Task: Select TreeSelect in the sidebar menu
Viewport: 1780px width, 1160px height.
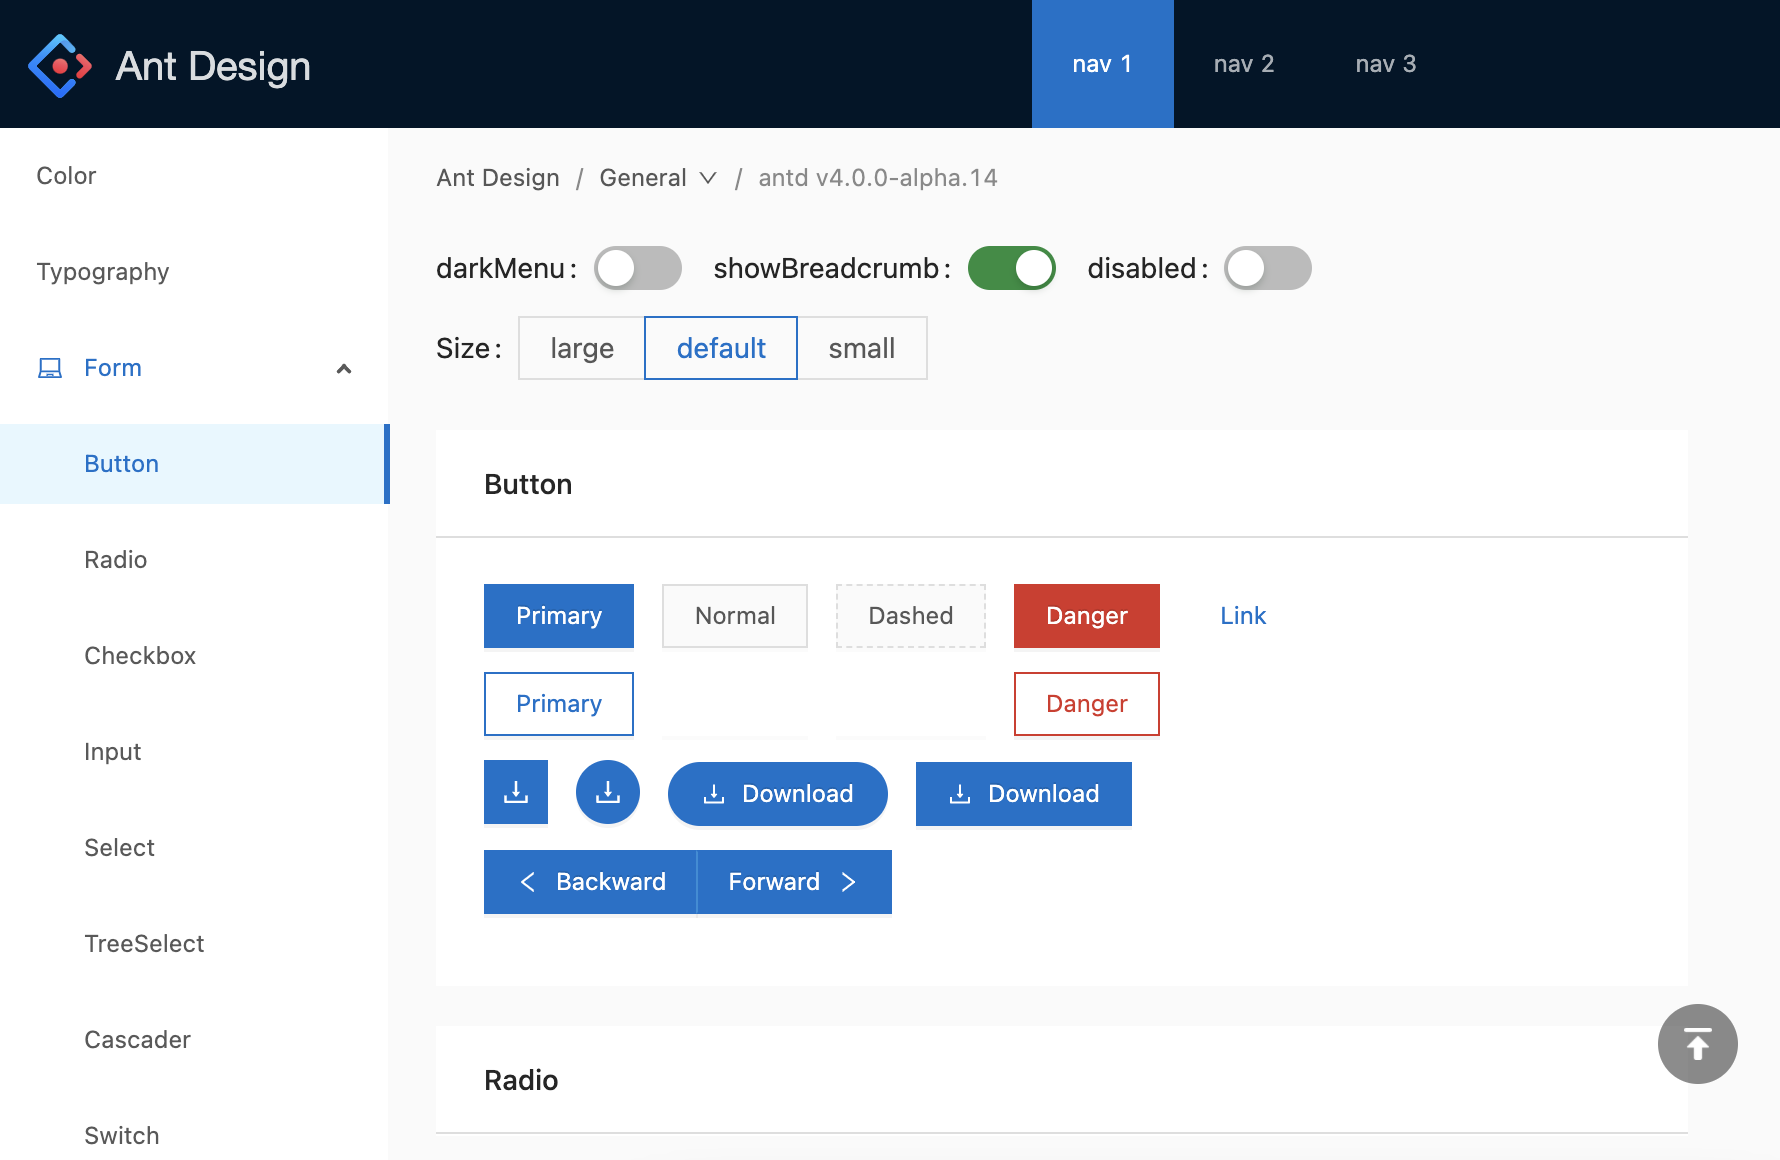Action: 194,944
